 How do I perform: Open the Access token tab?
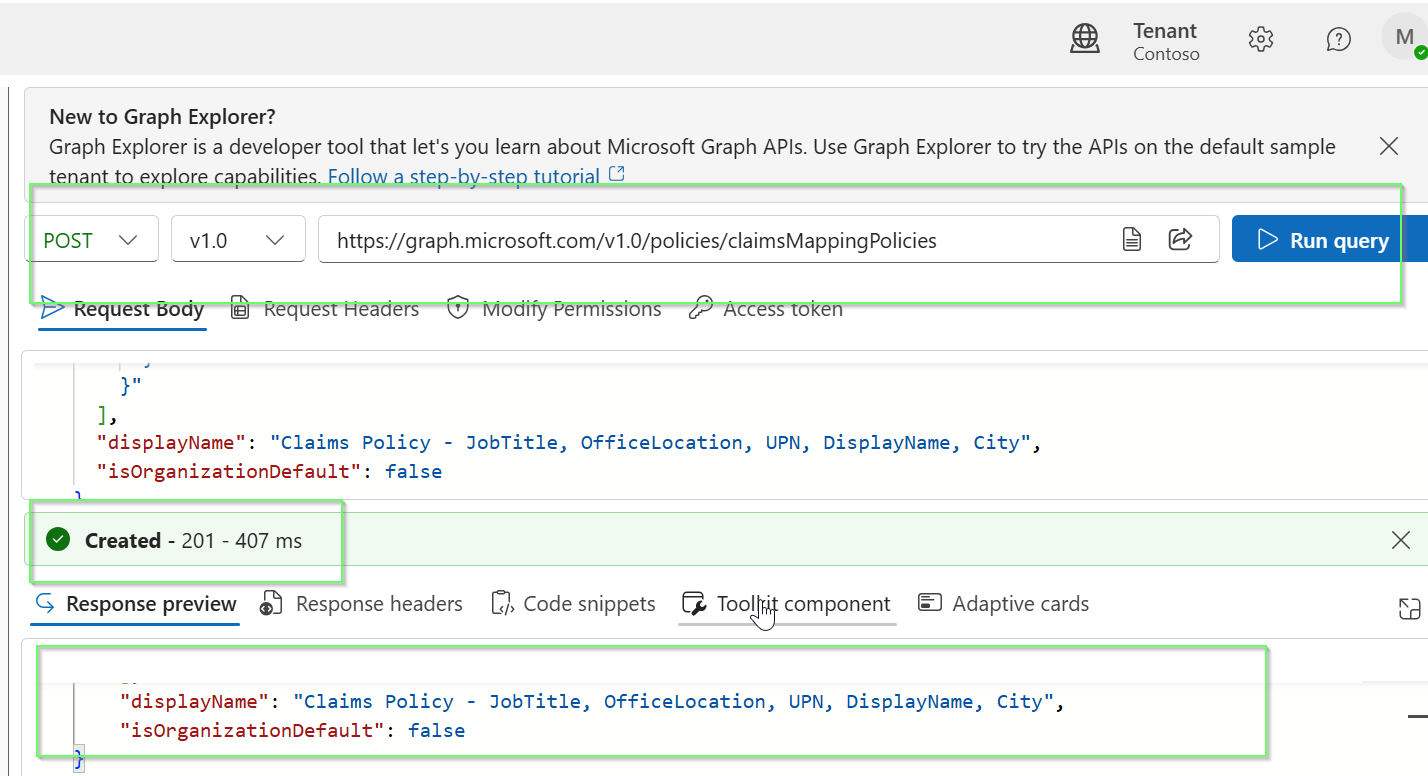[766, 309]
